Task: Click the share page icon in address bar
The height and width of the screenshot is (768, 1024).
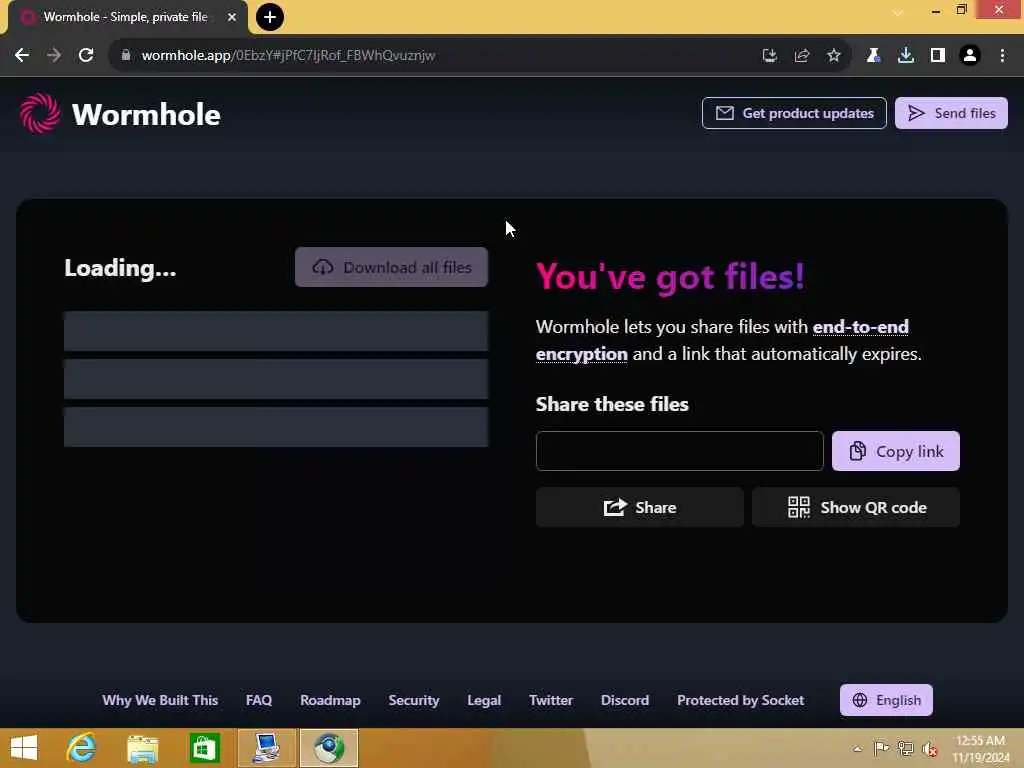Action: [x=802, y=56]
